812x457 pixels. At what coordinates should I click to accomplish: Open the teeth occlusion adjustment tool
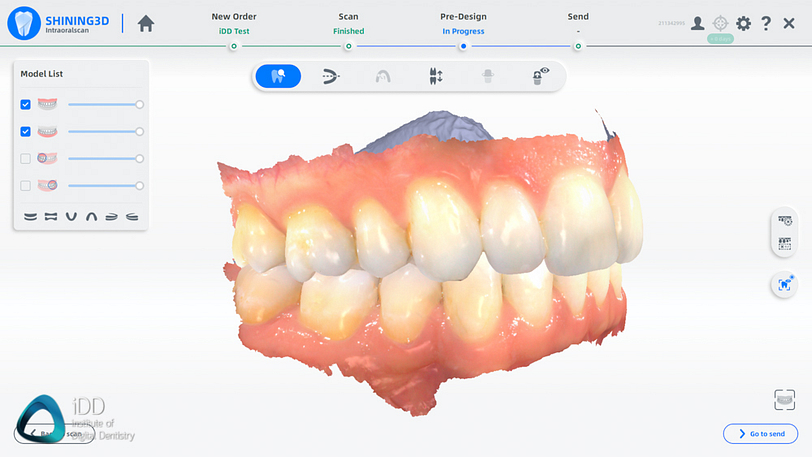(435, 76)
